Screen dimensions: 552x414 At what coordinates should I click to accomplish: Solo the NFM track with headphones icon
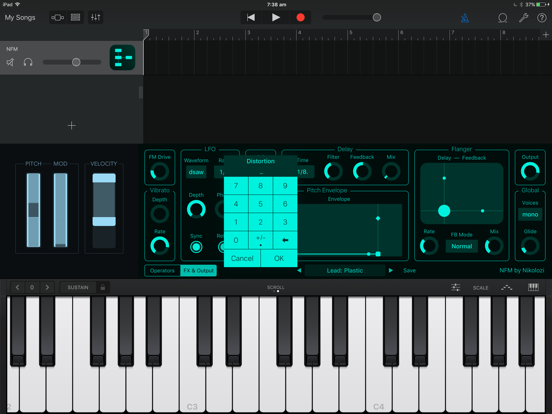[28, 62]
